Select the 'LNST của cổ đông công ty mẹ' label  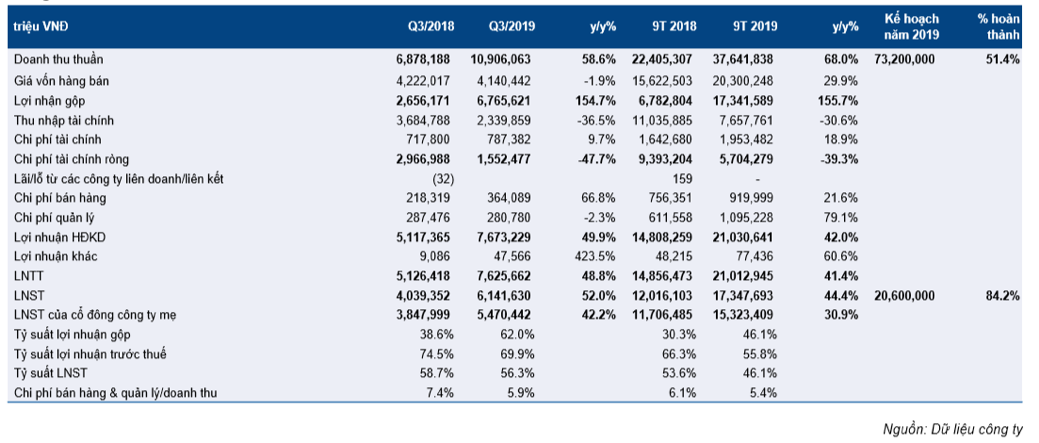pos(99,315)
